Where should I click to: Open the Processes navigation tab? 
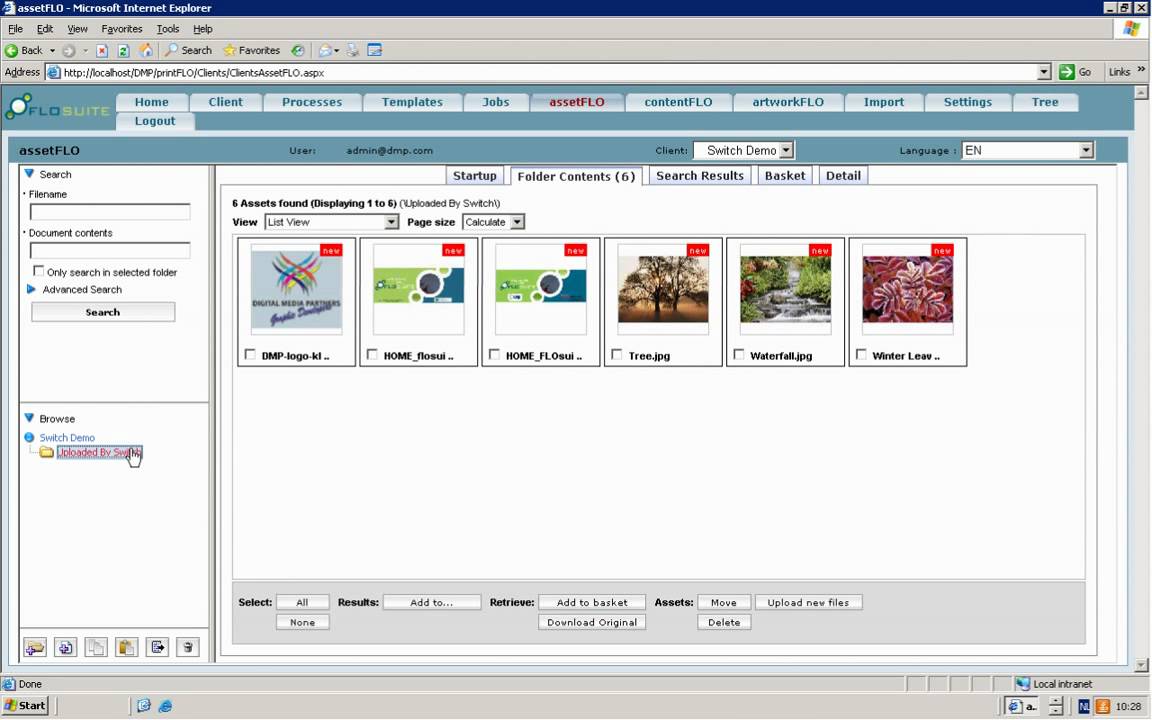point(312,102)
